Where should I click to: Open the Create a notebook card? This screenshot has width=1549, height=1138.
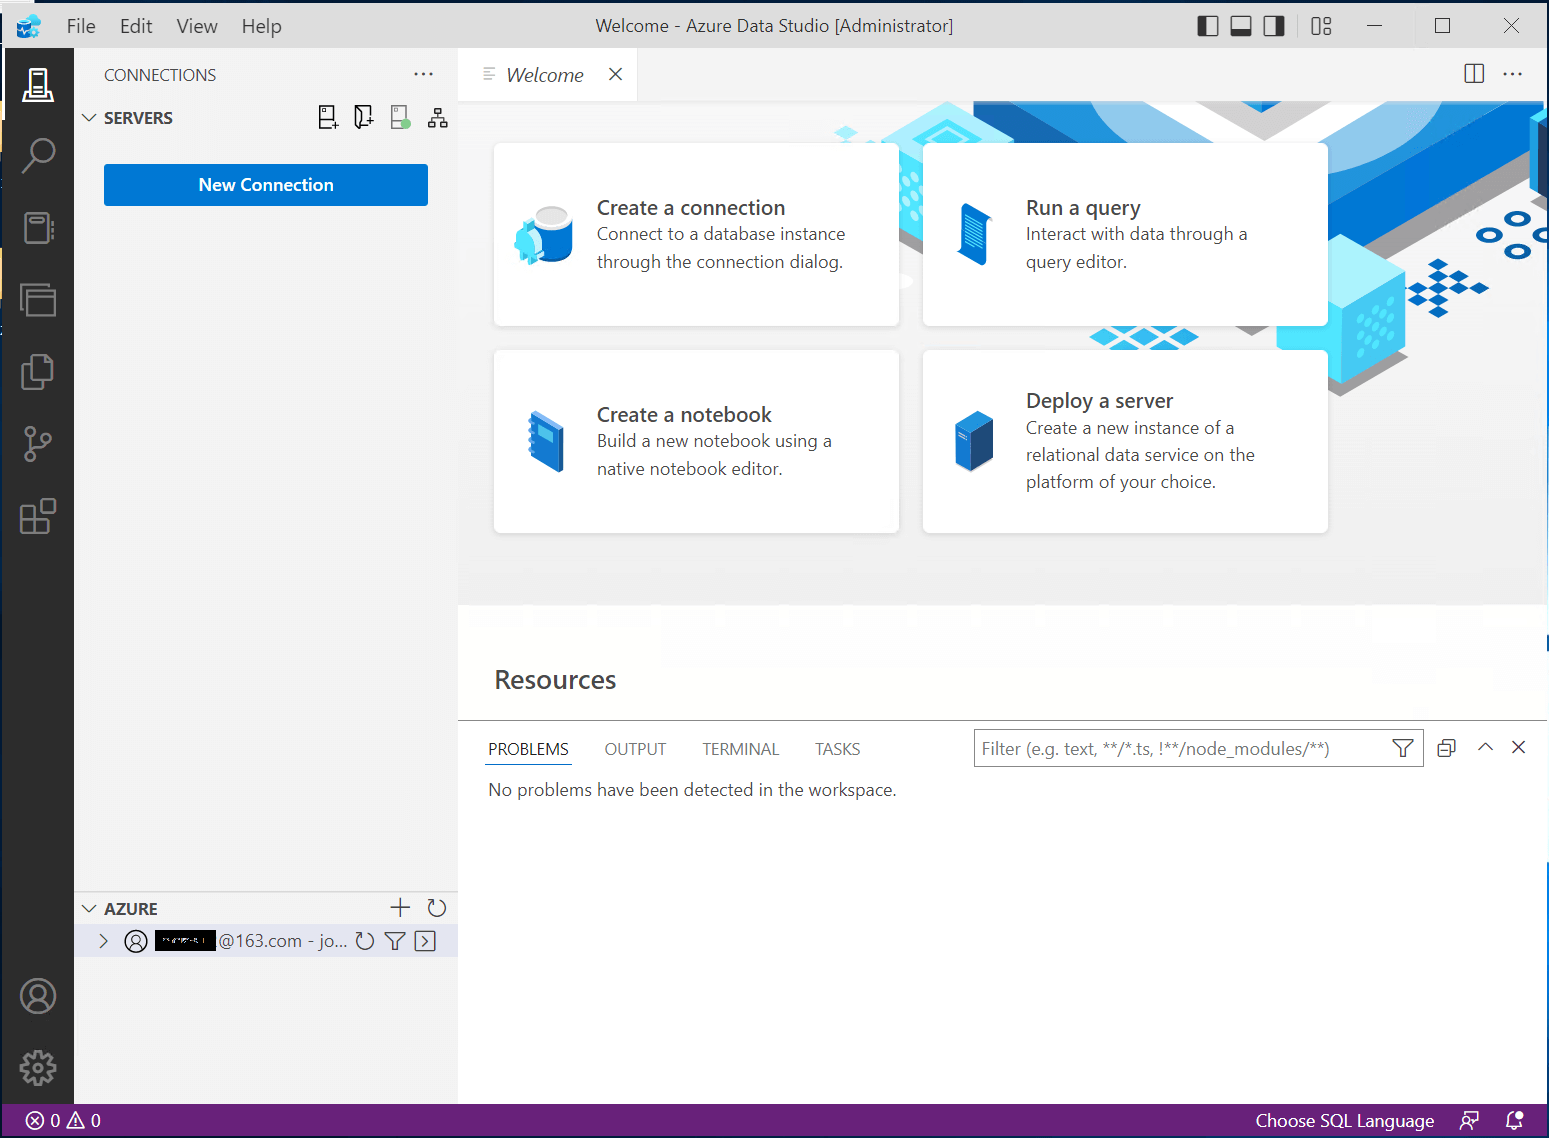696,441
